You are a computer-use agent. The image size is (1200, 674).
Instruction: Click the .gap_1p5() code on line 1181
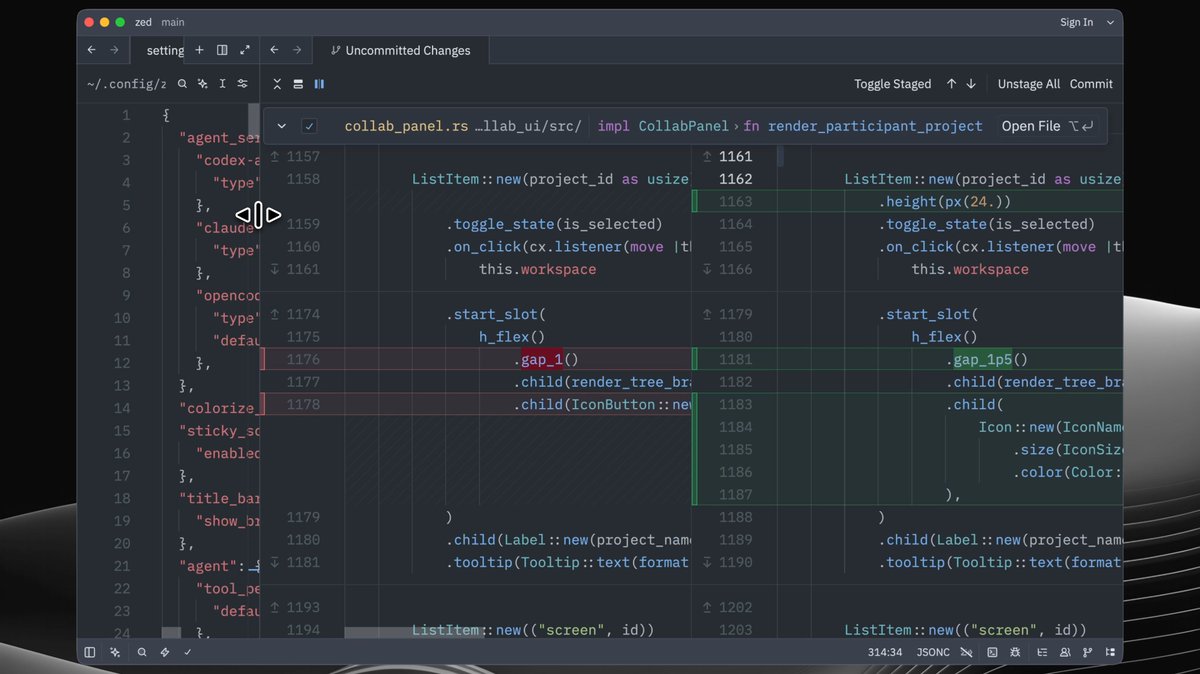(987, 359)
